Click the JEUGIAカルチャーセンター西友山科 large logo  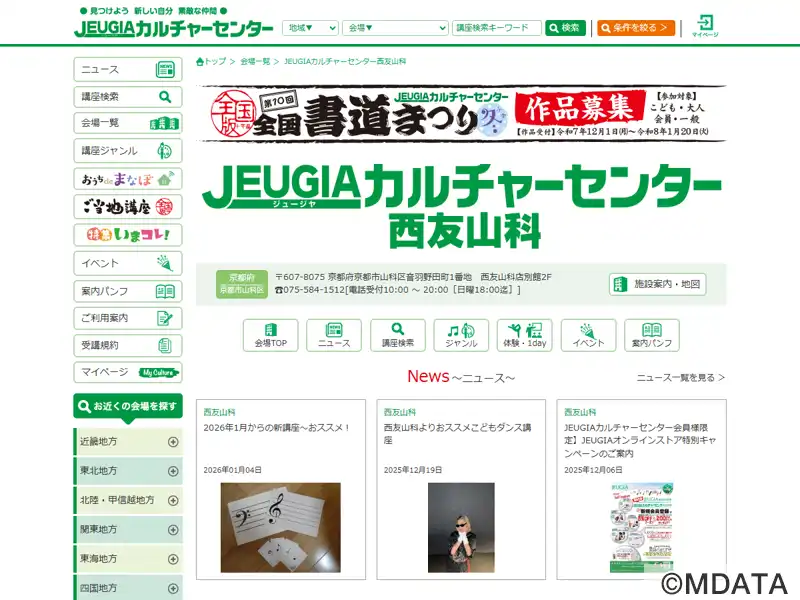click(462, 206)
